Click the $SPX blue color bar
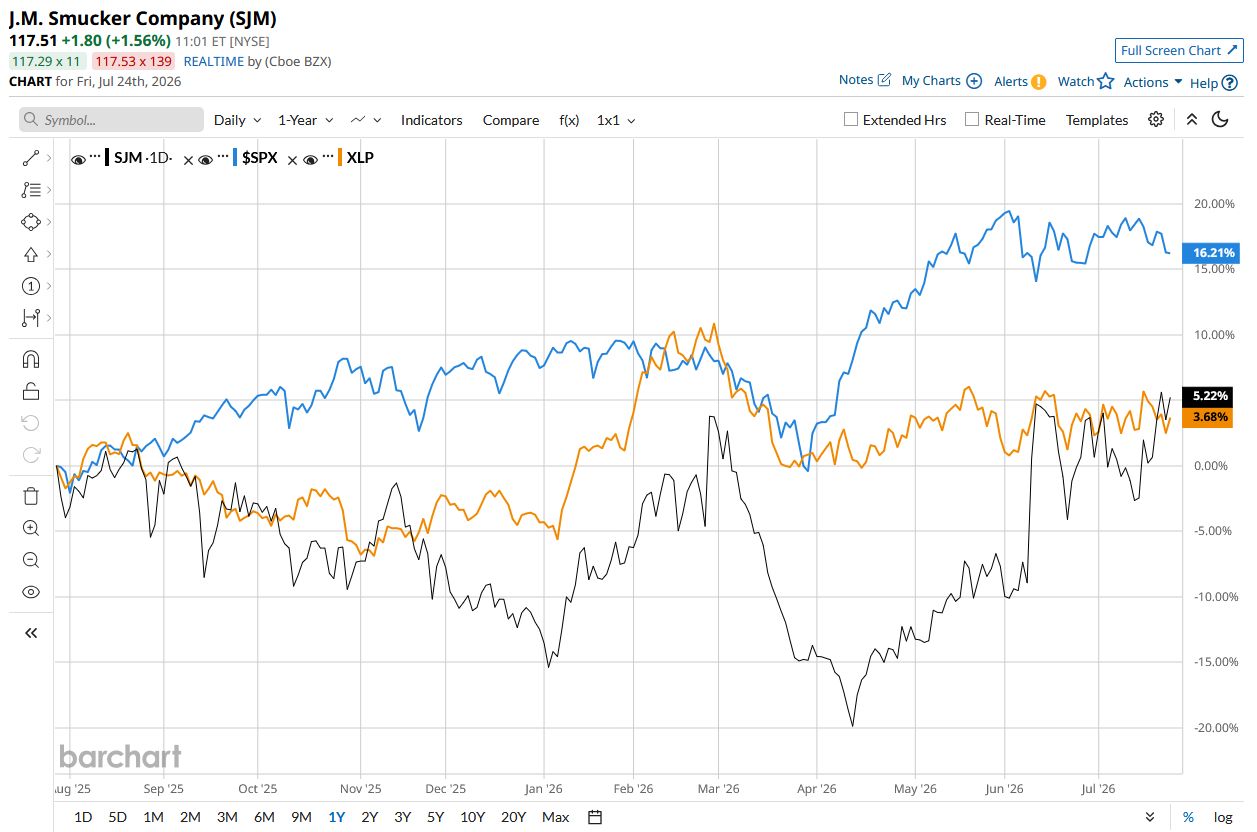The image size is (1257, 832). 235,158
